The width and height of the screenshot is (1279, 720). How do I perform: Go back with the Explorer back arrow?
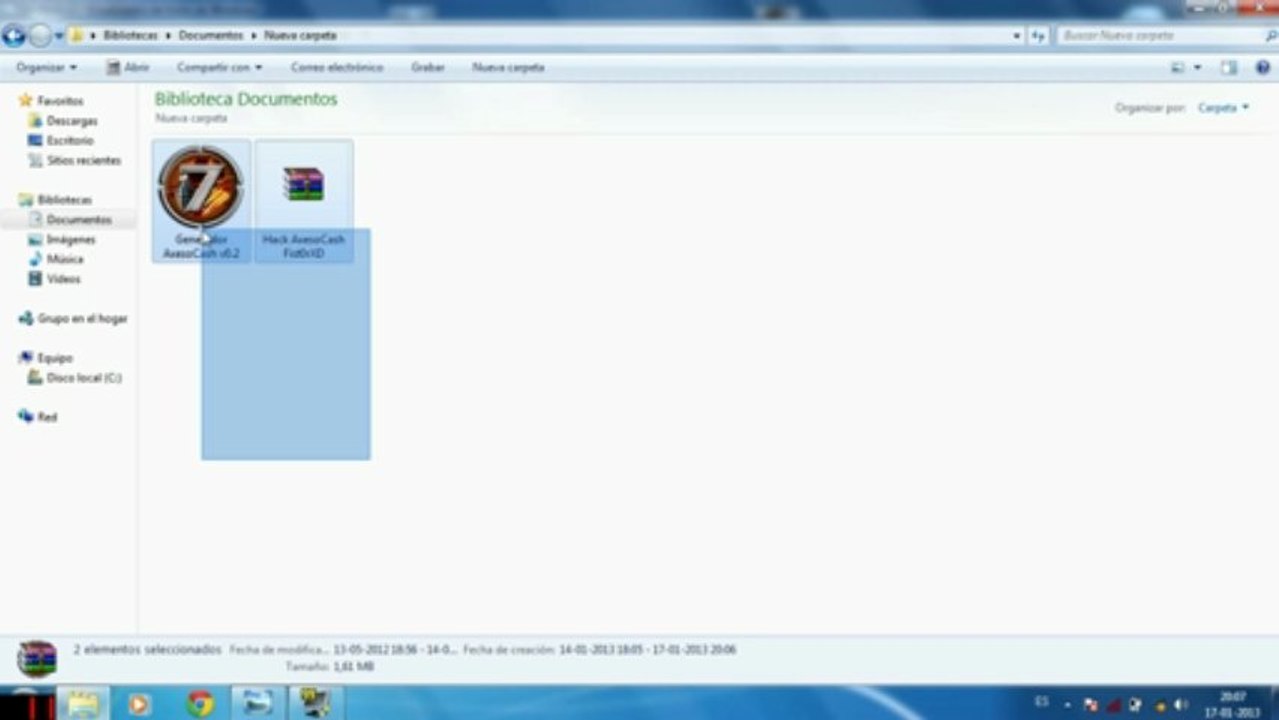(x=14, y=36)
